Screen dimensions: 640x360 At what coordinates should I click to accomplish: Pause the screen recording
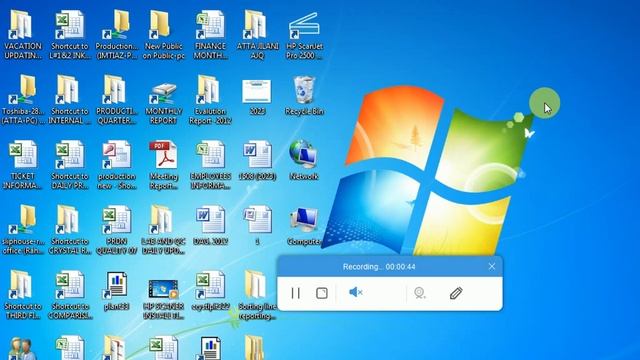296,293
